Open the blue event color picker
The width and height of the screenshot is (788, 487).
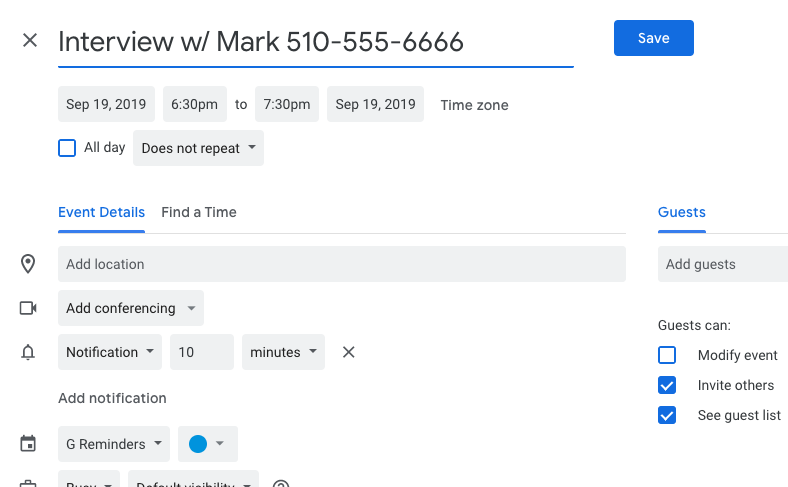pyautogui.click(x=208, y=444)
